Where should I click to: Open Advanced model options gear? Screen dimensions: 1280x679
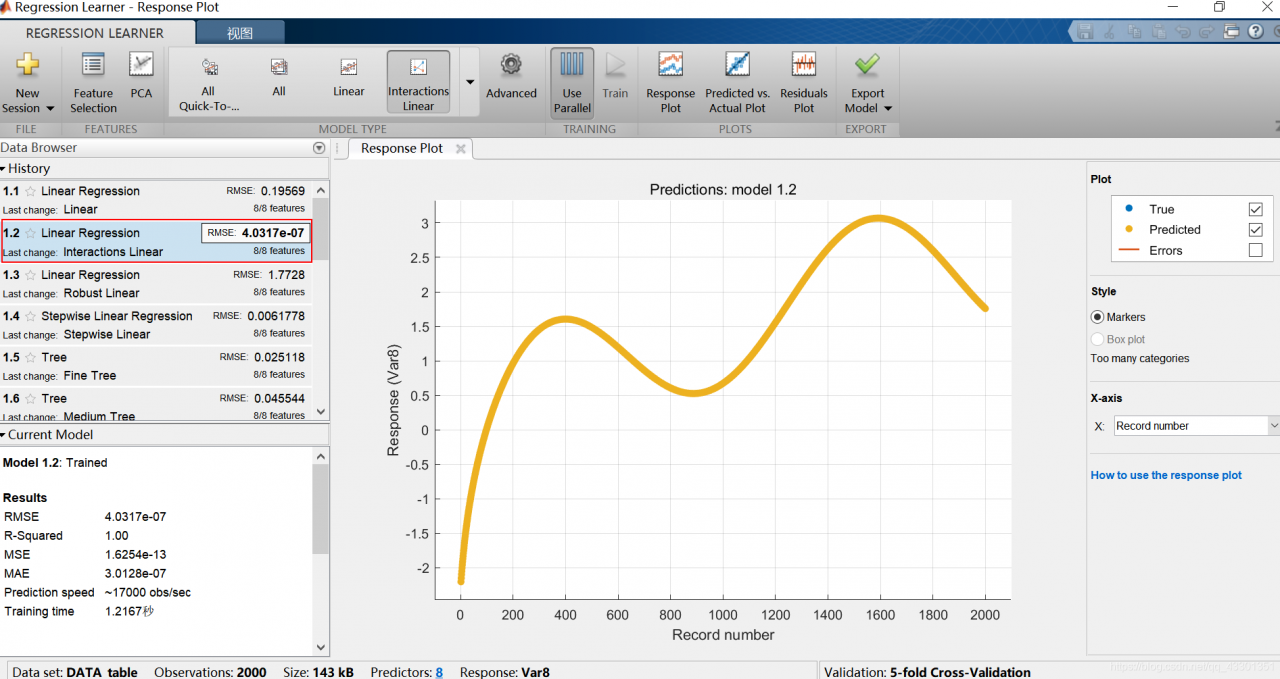coord(511,67)
